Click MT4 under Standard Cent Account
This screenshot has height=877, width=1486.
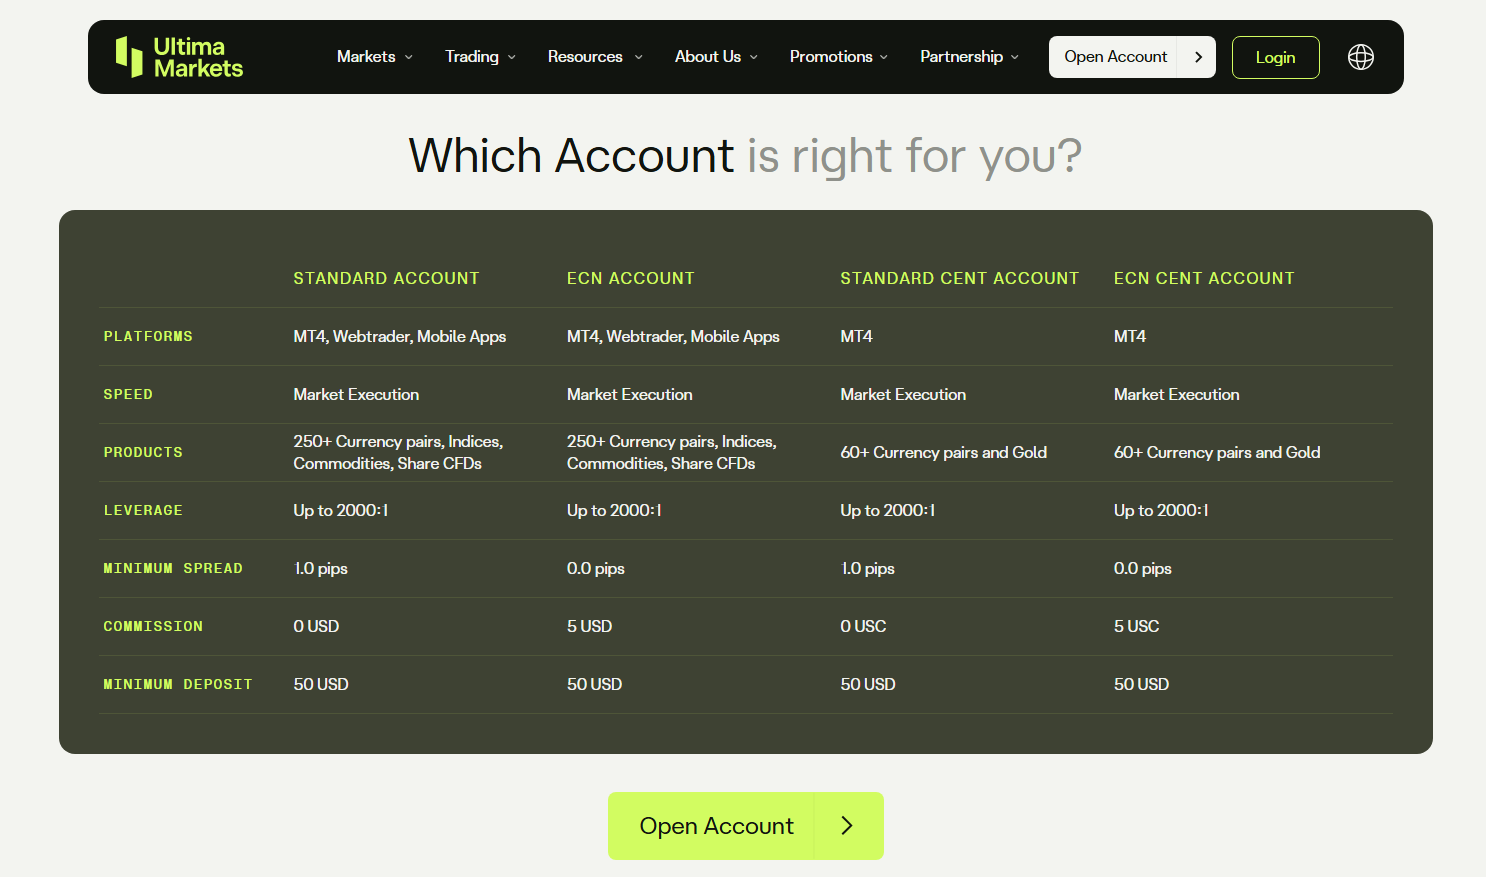(x=856, y=336)
